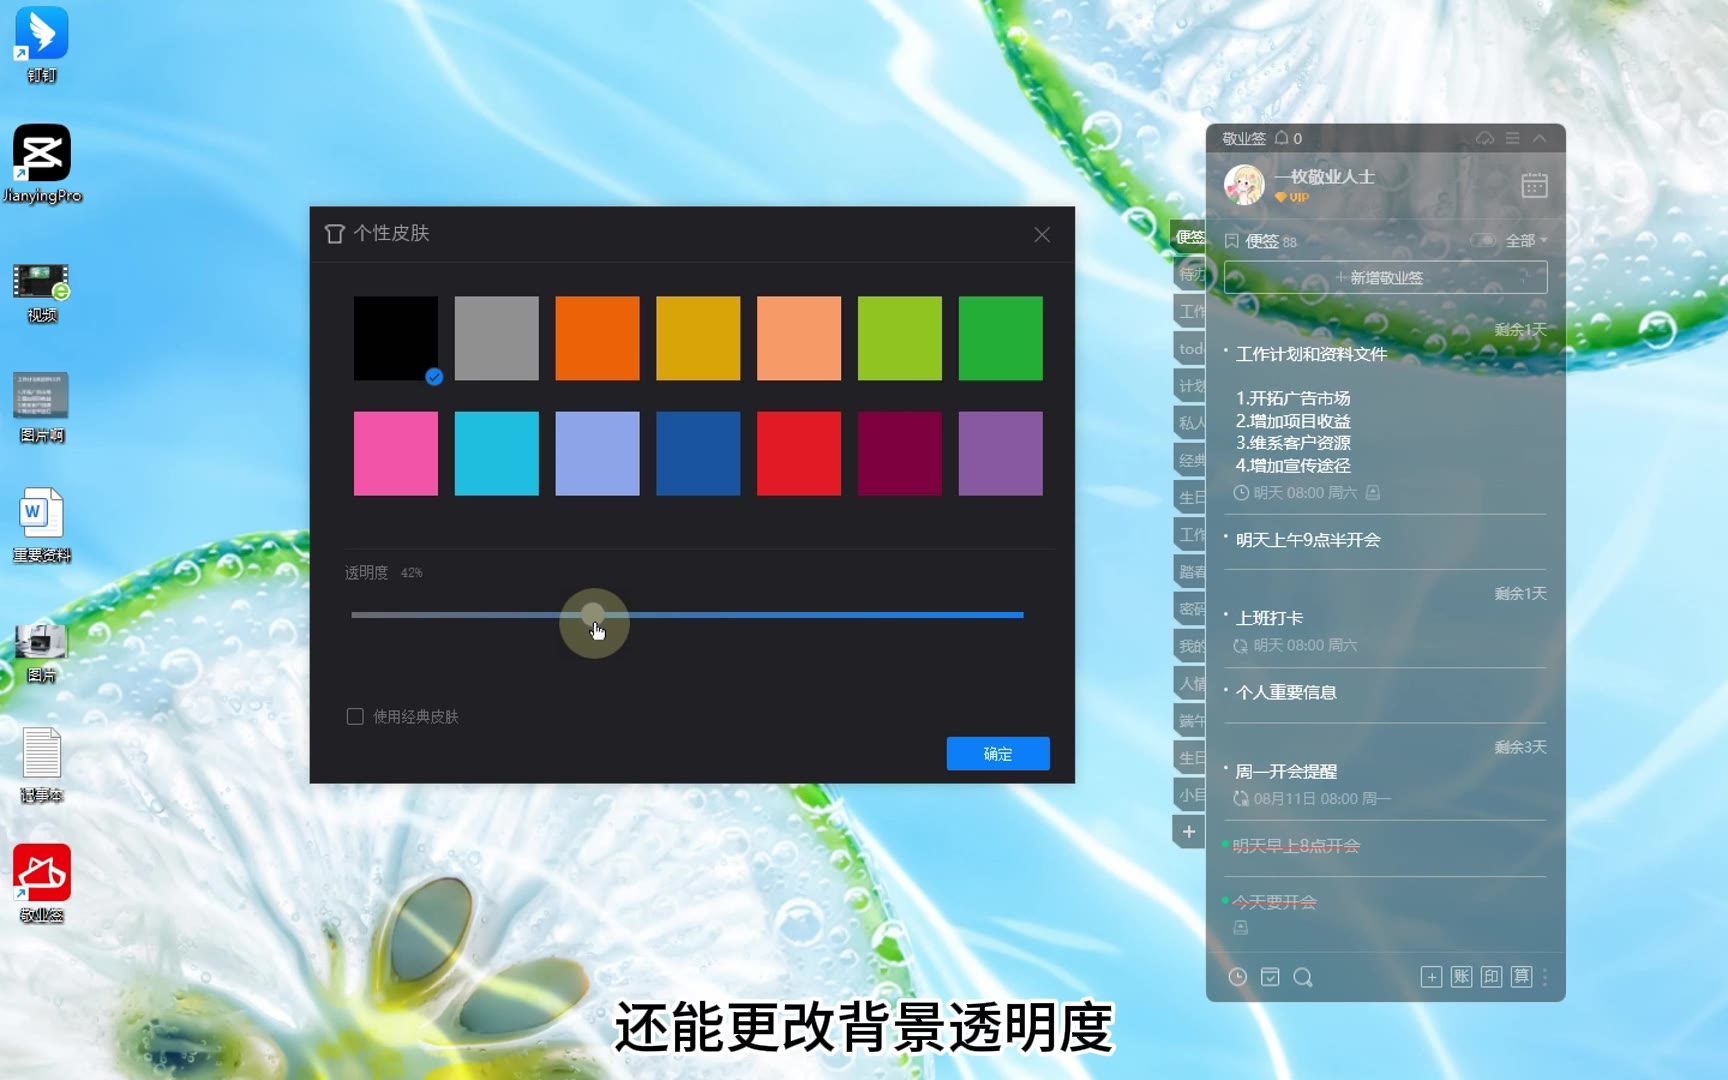
Task: Toggle the switch next to 全部
Action: point(1483,240)
